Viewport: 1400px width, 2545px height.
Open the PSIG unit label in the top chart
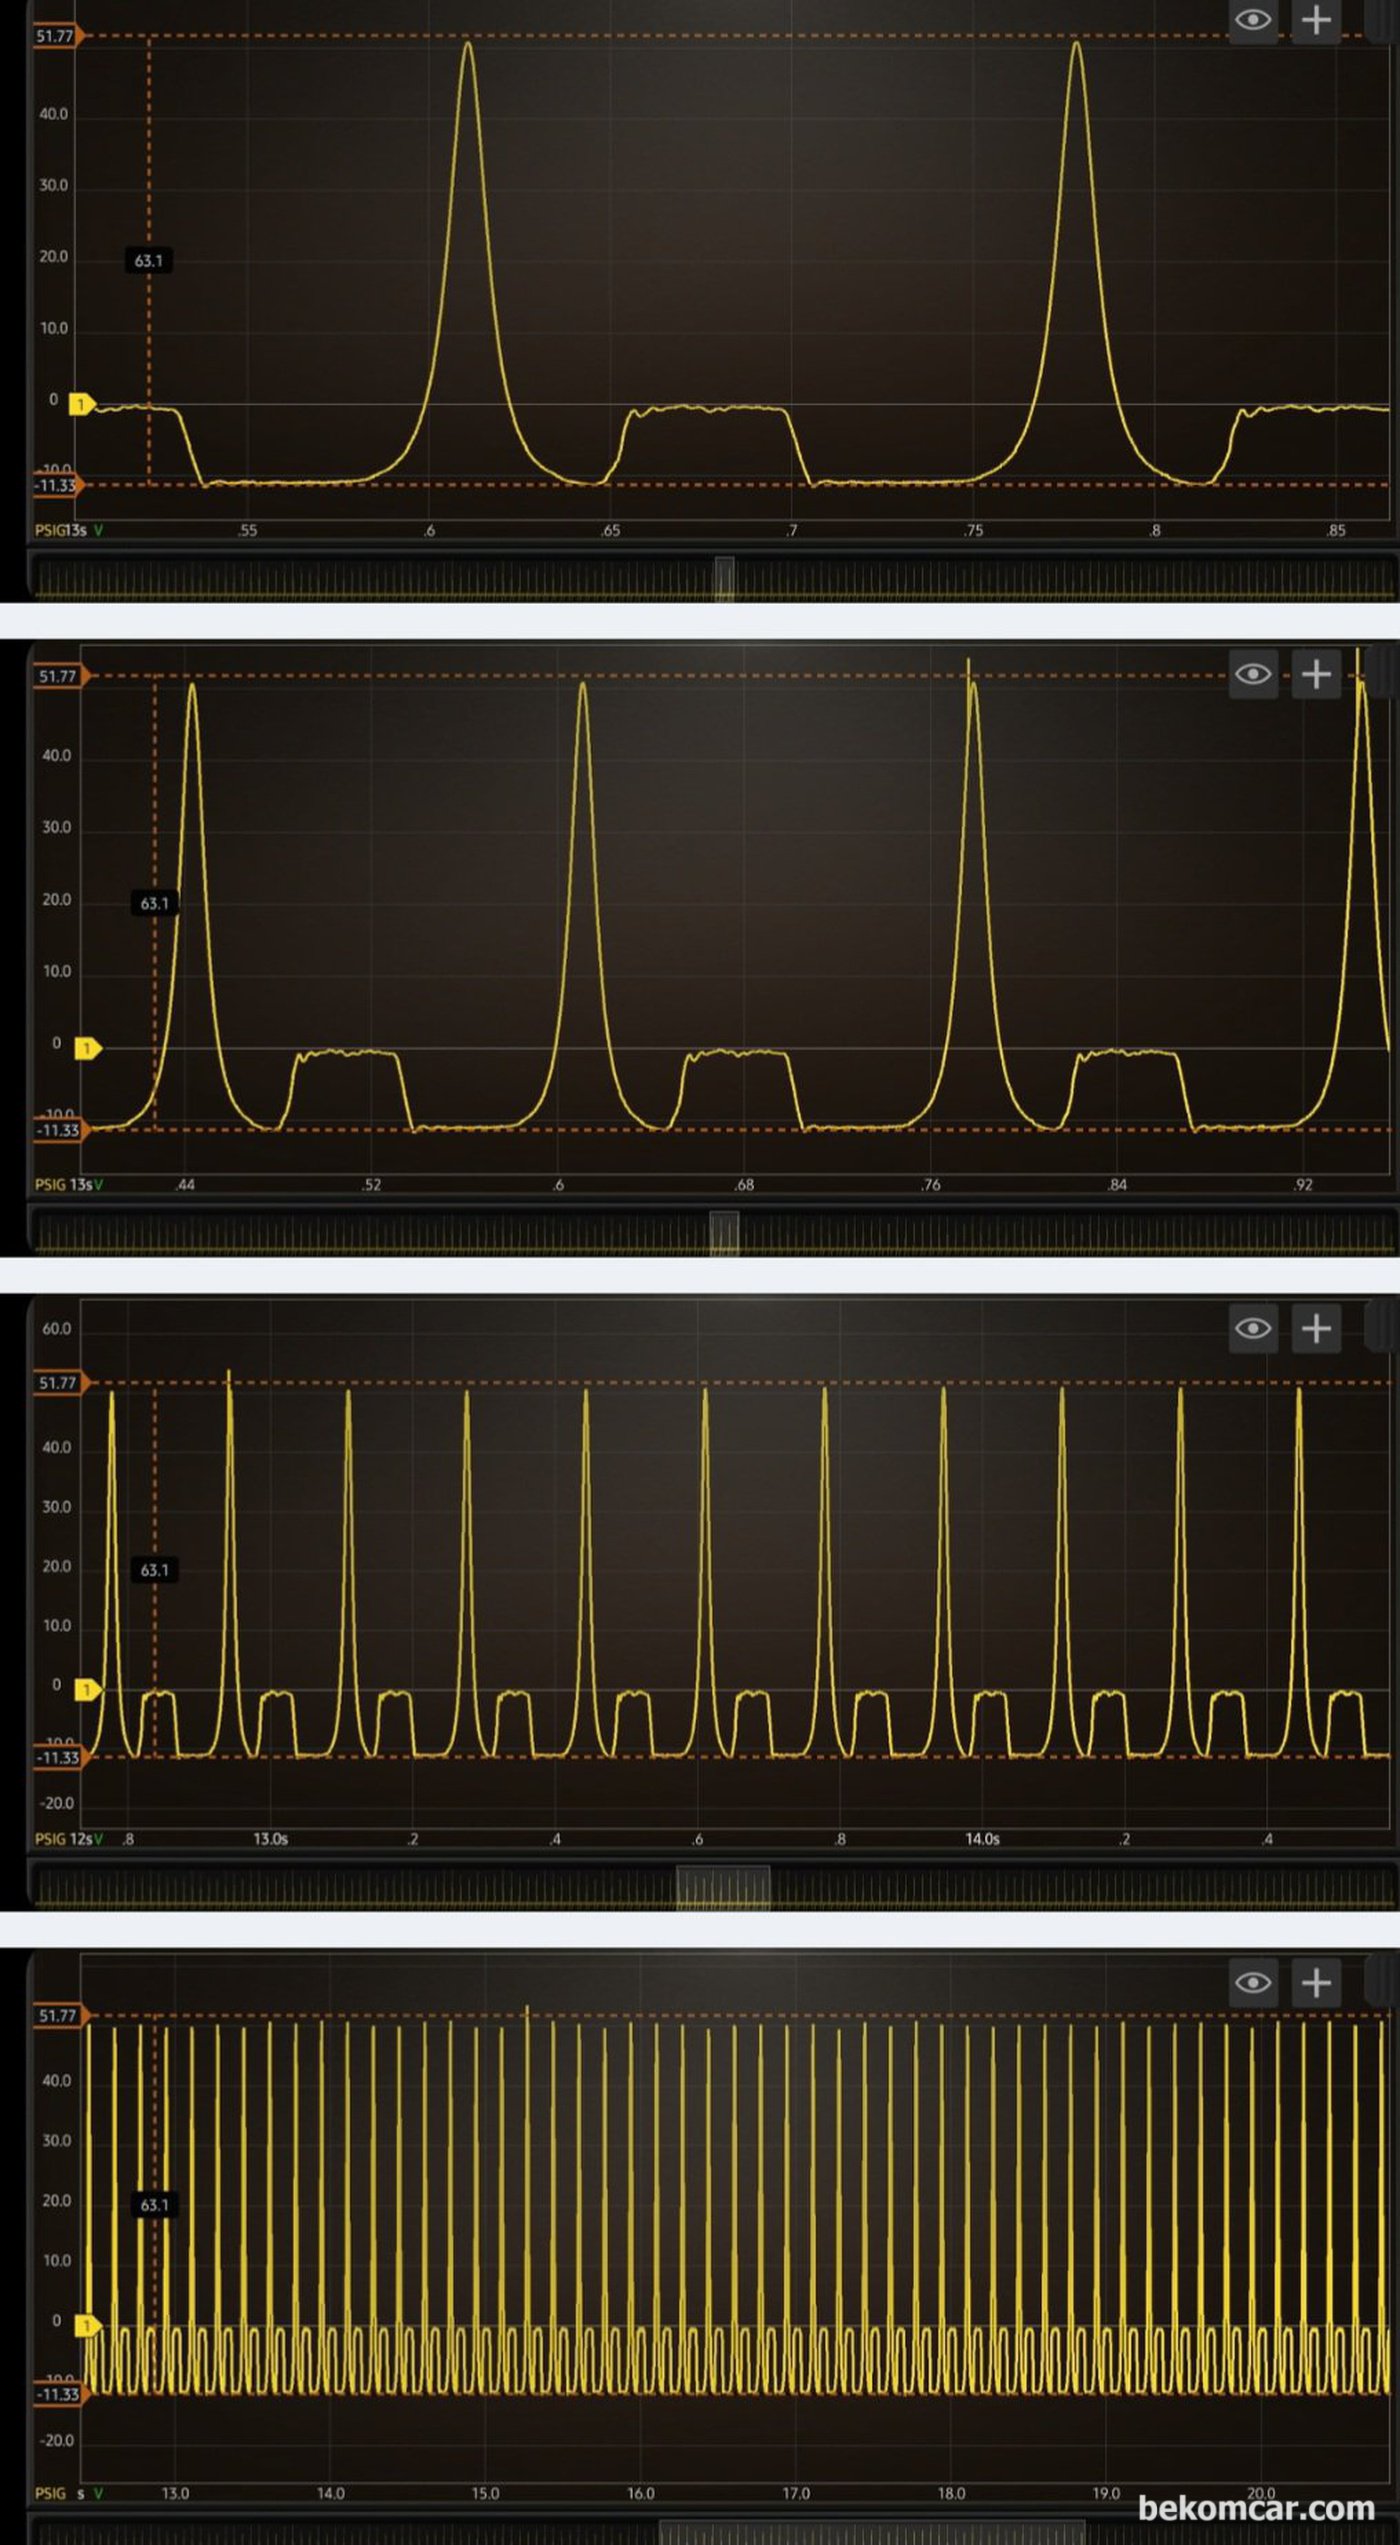coord(50,530)
